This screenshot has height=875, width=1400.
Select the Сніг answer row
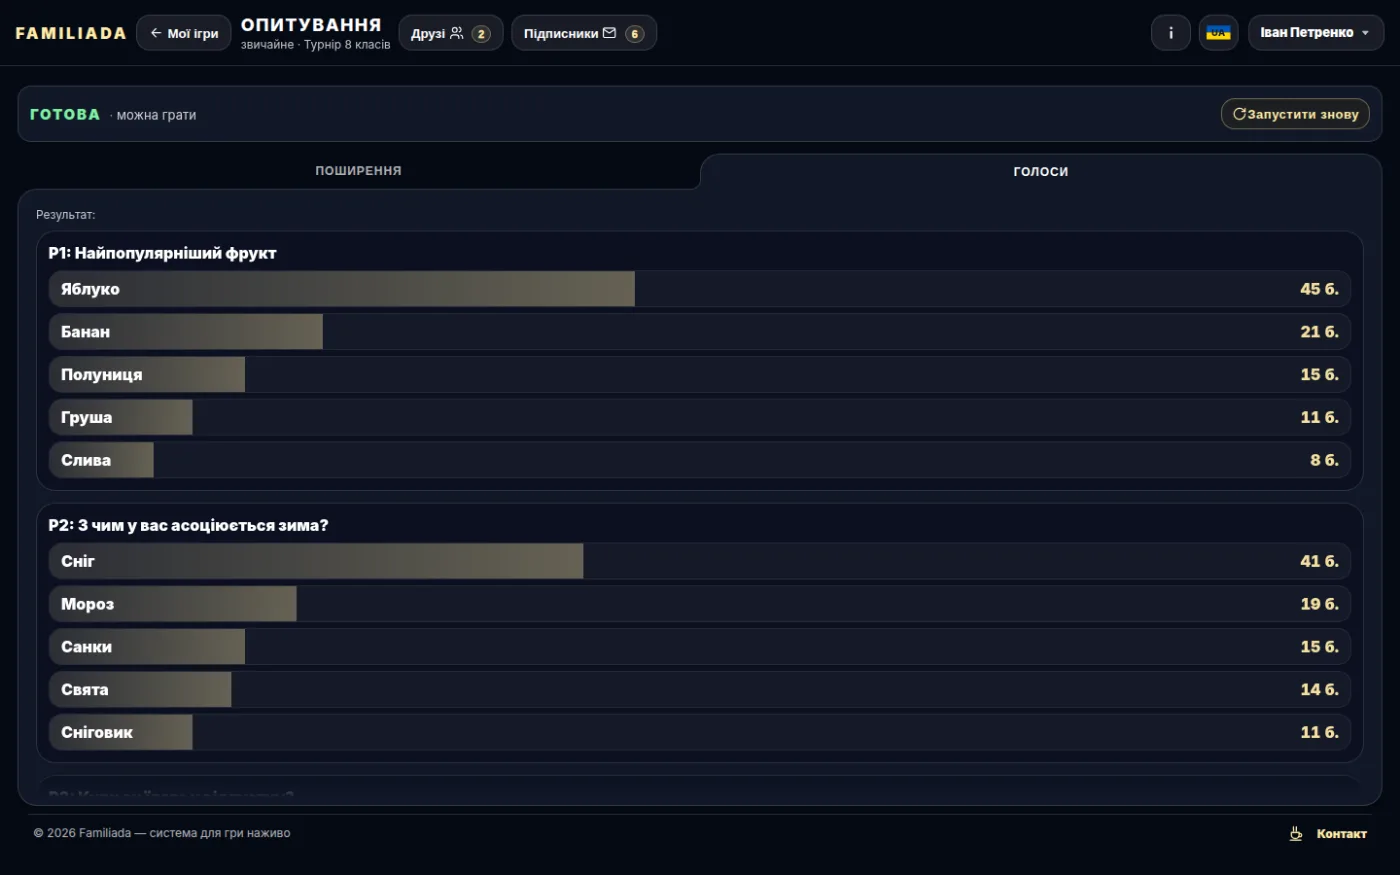[x=700, y=561]
